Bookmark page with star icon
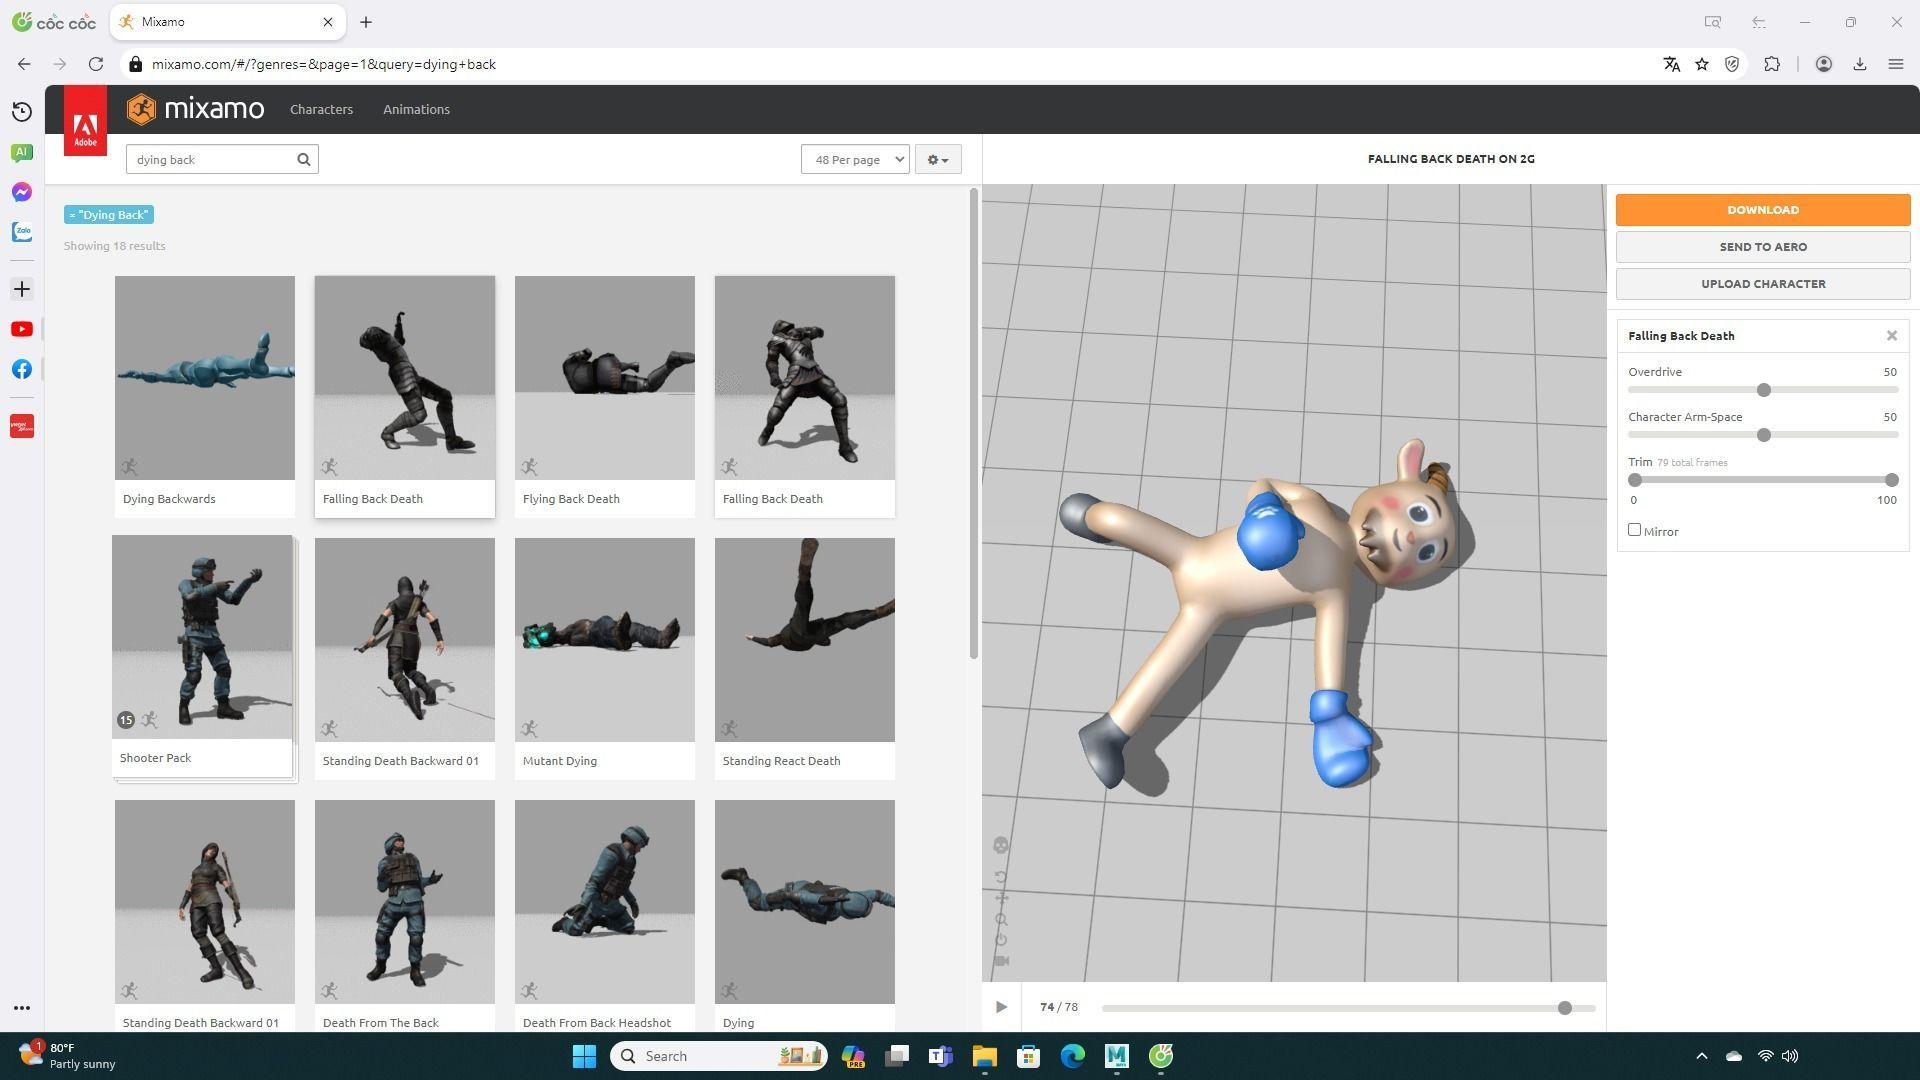 1702,64
